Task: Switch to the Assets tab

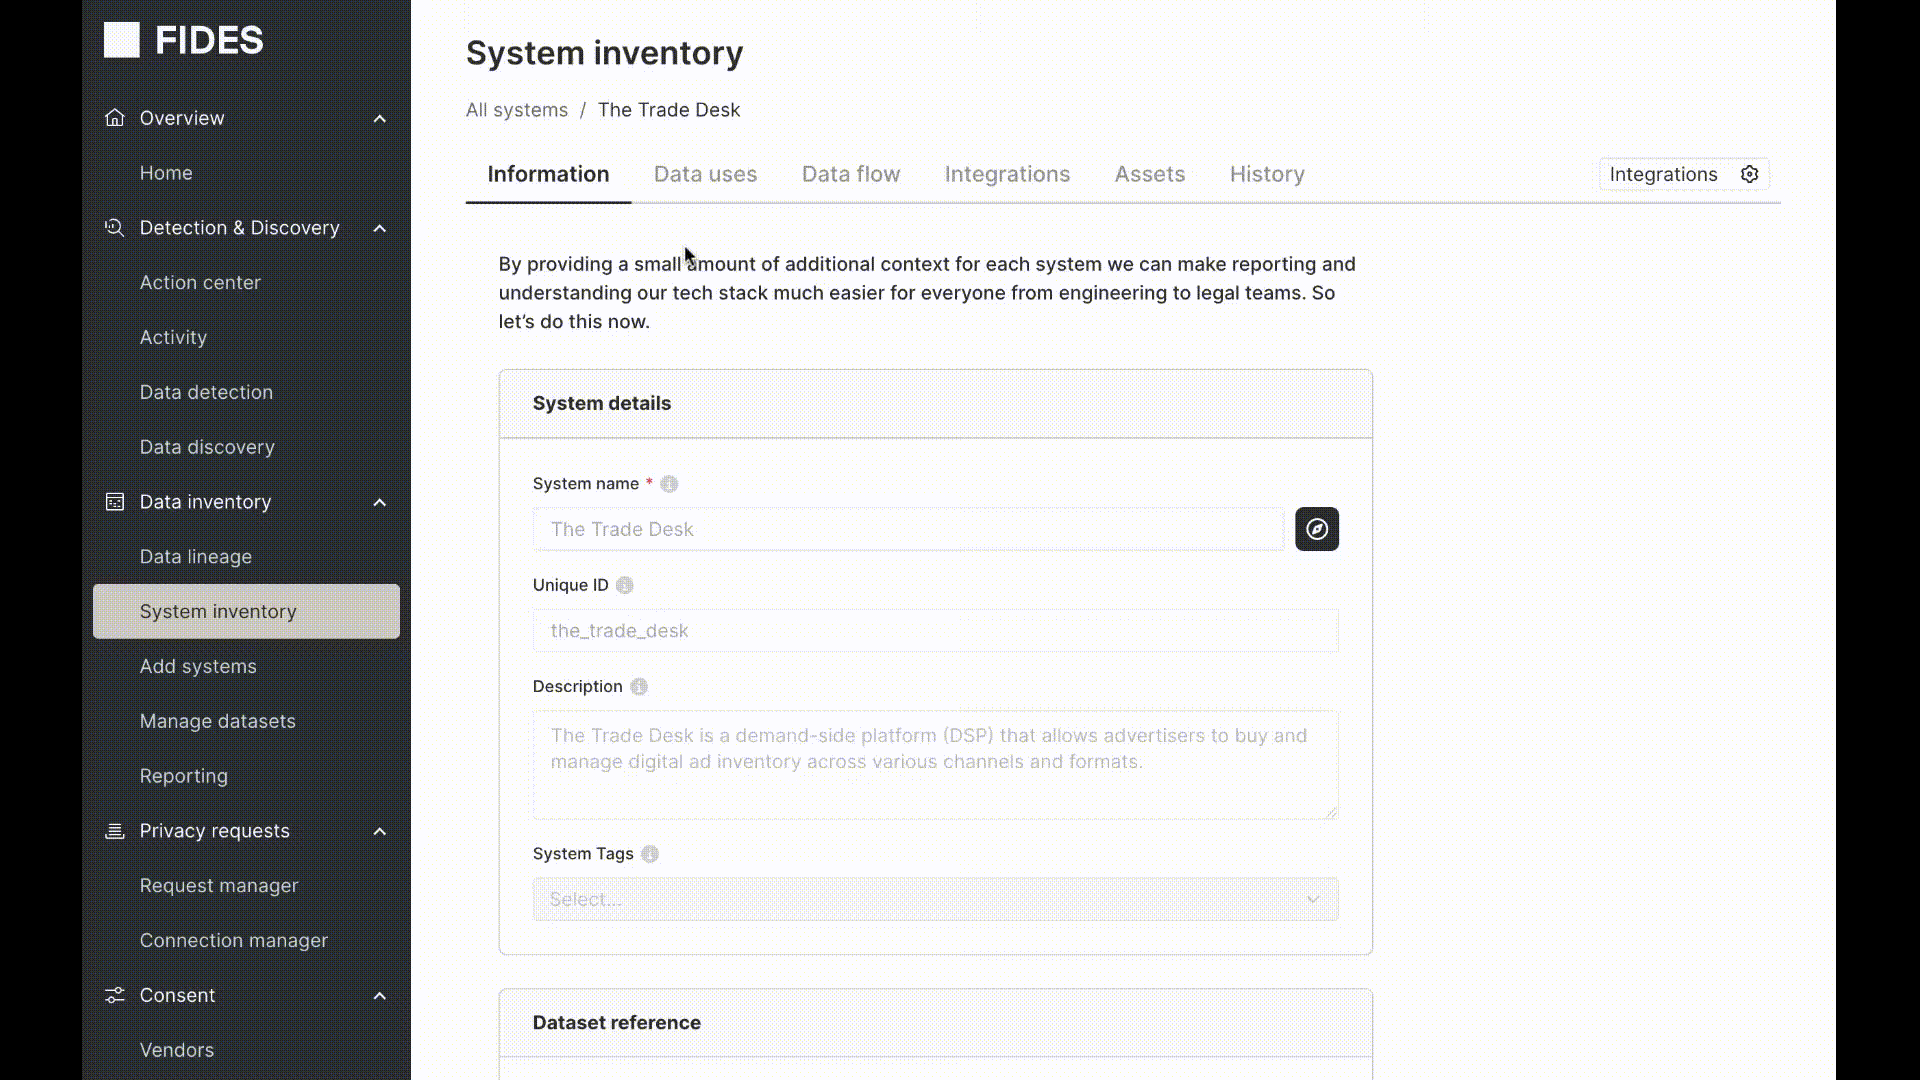Action: 1150,174
